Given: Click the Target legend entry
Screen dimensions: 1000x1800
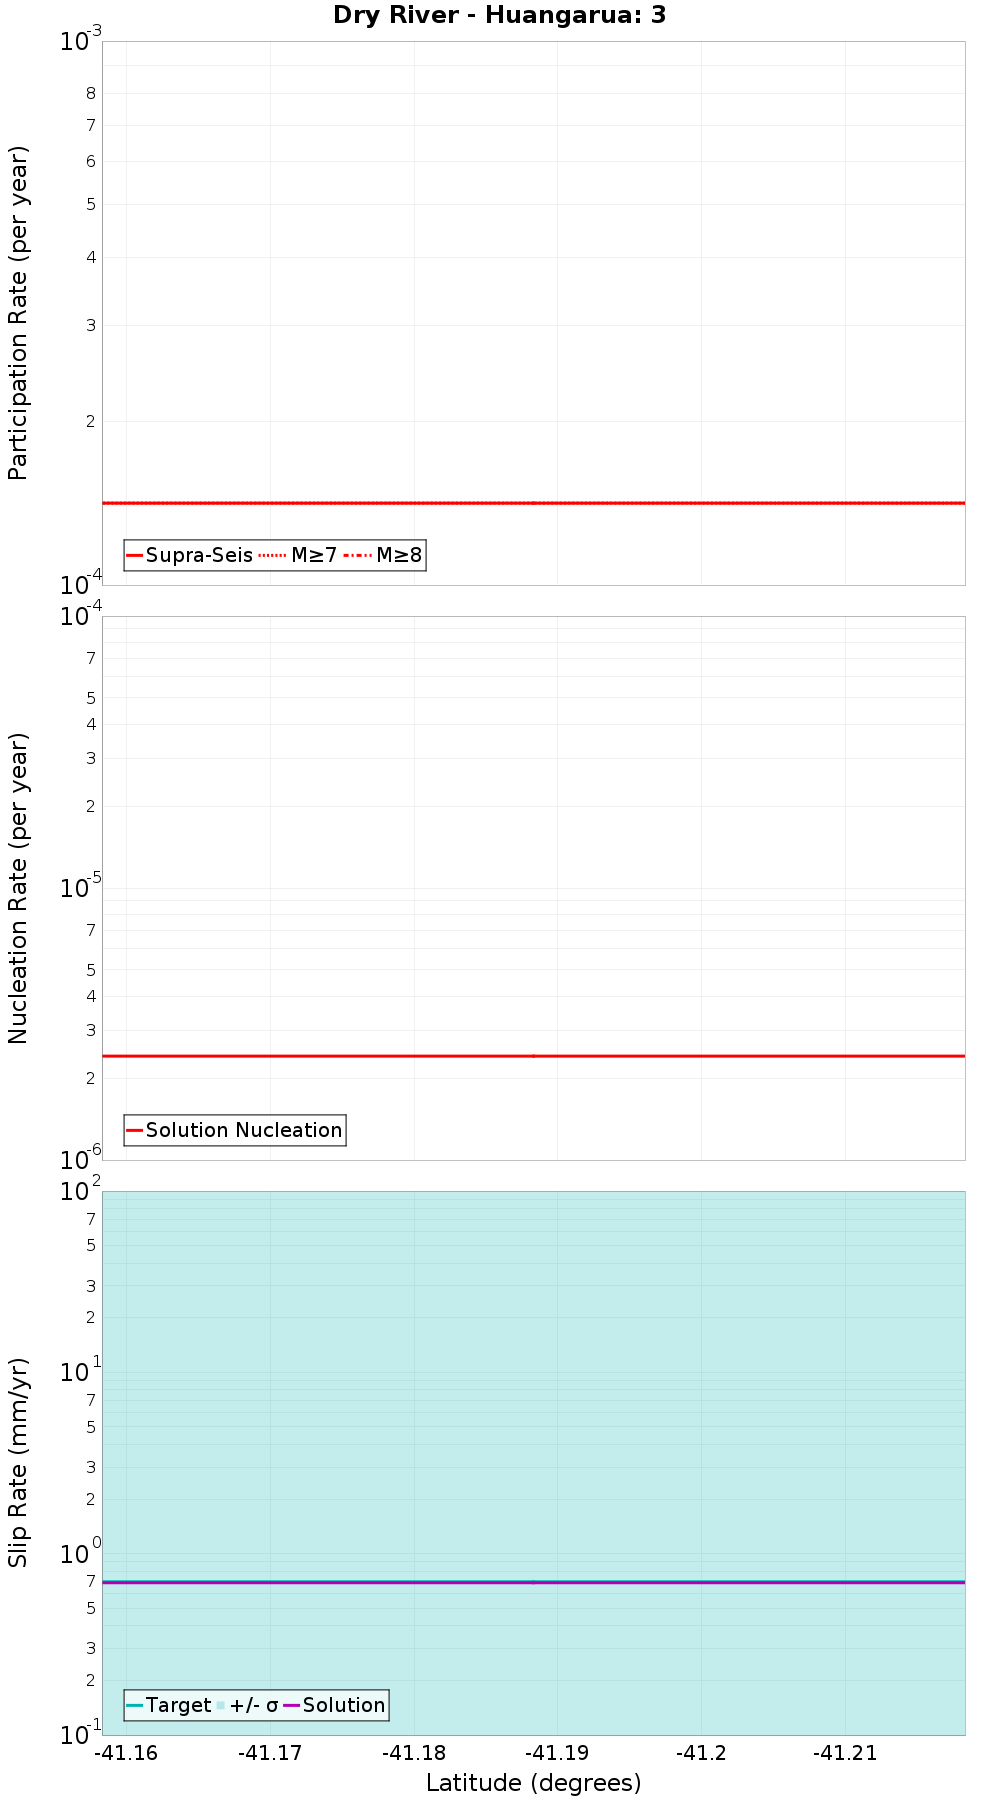Looking at the screenshot, I should pyautogui.click(x=169, y=1705).
